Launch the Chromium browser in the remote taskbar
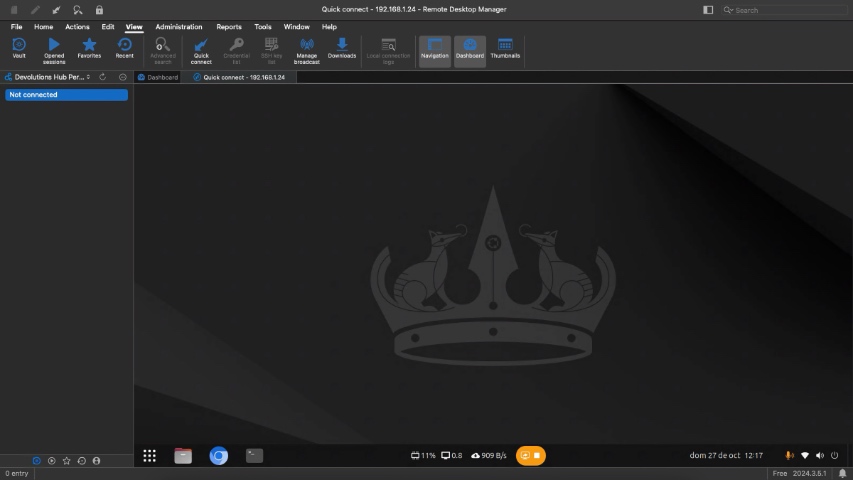The width and height of the screenshot is (853, 480). [x=219, y=456]
